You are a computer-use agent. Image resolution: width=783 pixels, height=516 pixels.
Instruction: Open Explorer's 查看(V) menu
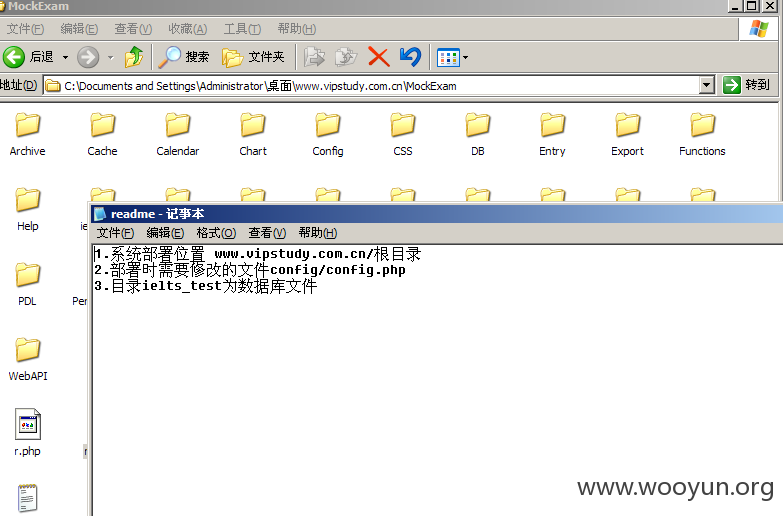(133, 29)
